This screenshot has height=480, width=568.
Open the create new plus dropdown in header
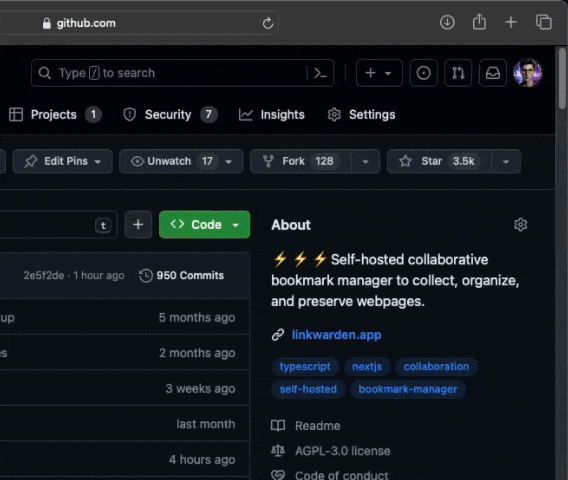(379, 73)
